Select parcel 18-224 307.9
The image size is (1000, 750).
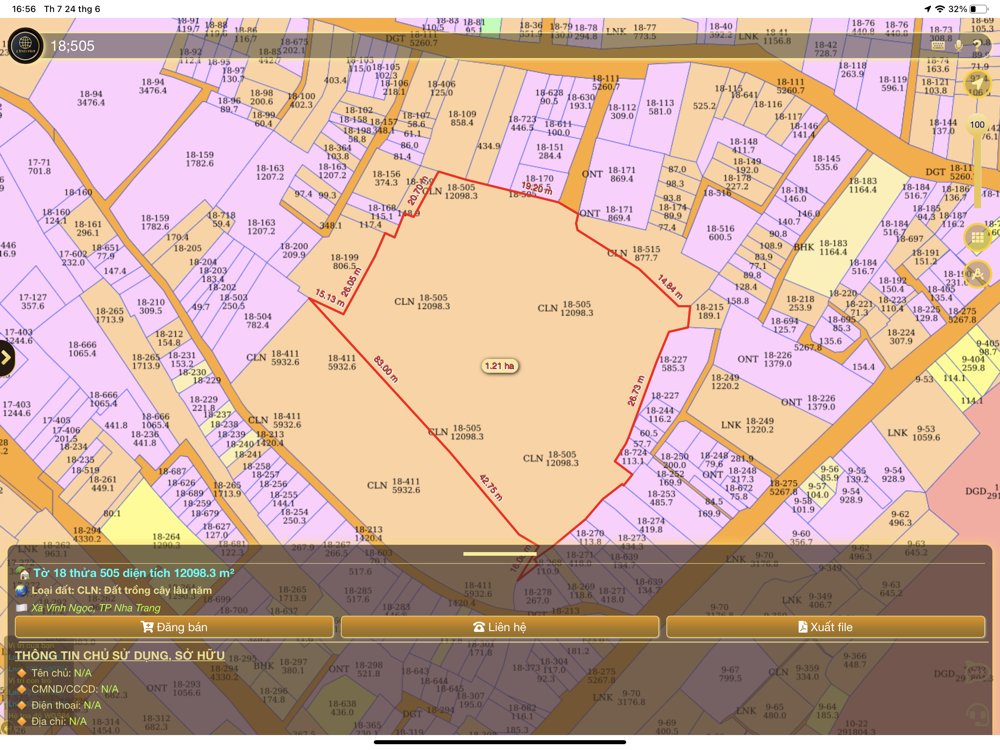tap(901, 337)
